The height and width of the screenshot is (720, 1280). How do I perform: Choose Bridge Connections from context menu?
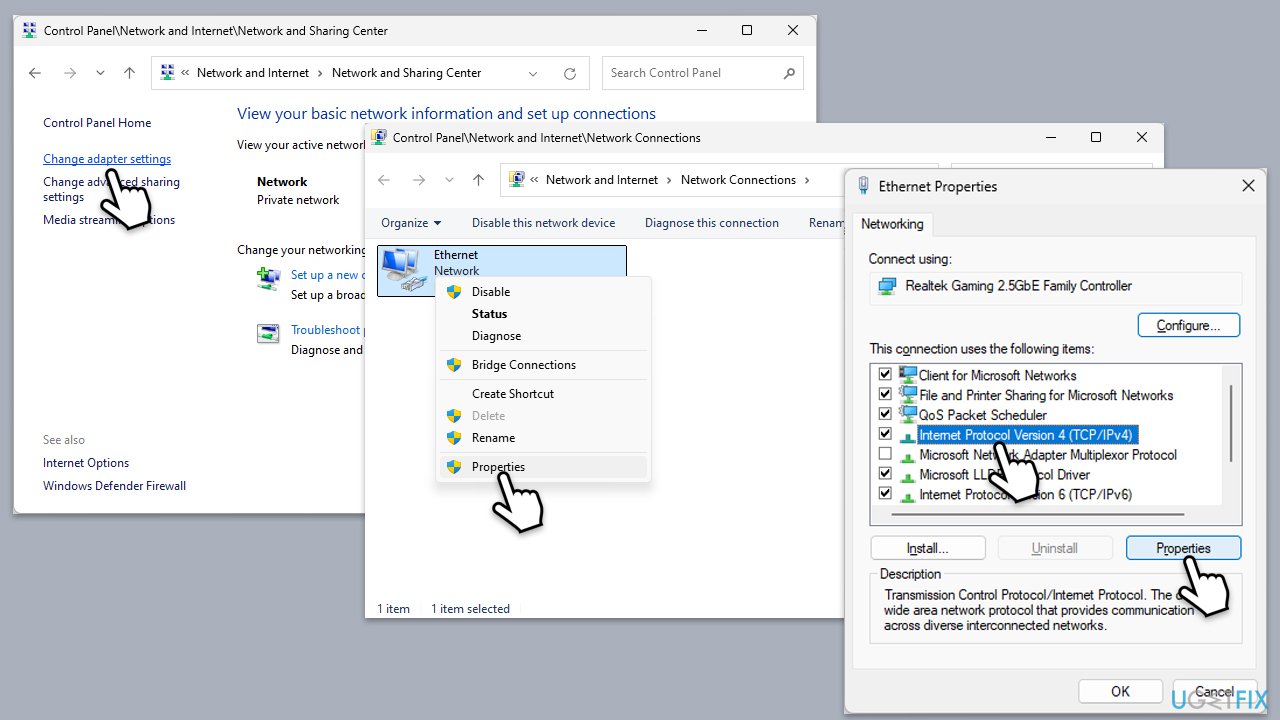tap(544, 365)
